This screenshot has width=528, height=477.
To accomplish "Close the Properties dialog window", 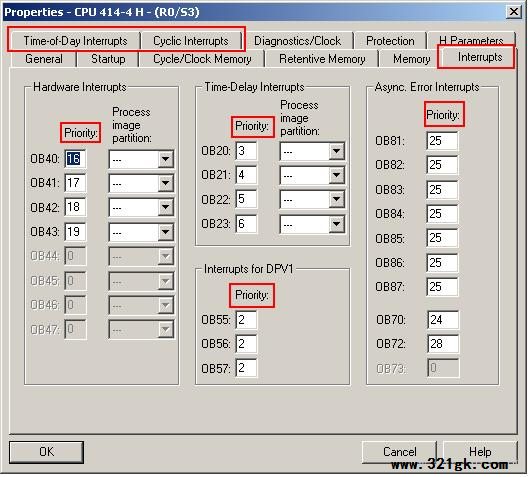I will click(514, 12).
